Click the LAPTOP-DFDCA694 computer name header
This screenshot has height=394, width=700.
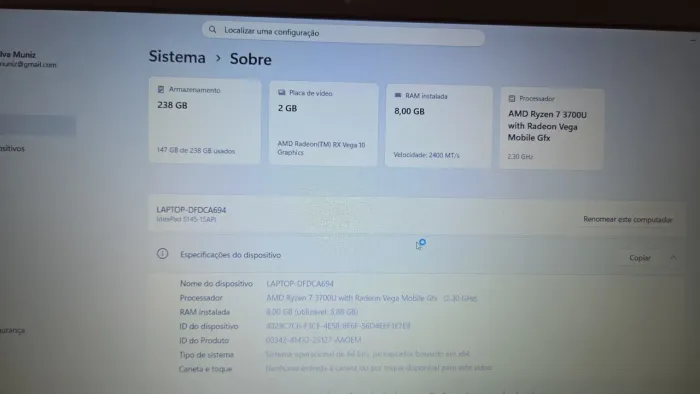(x=191, y=210)
